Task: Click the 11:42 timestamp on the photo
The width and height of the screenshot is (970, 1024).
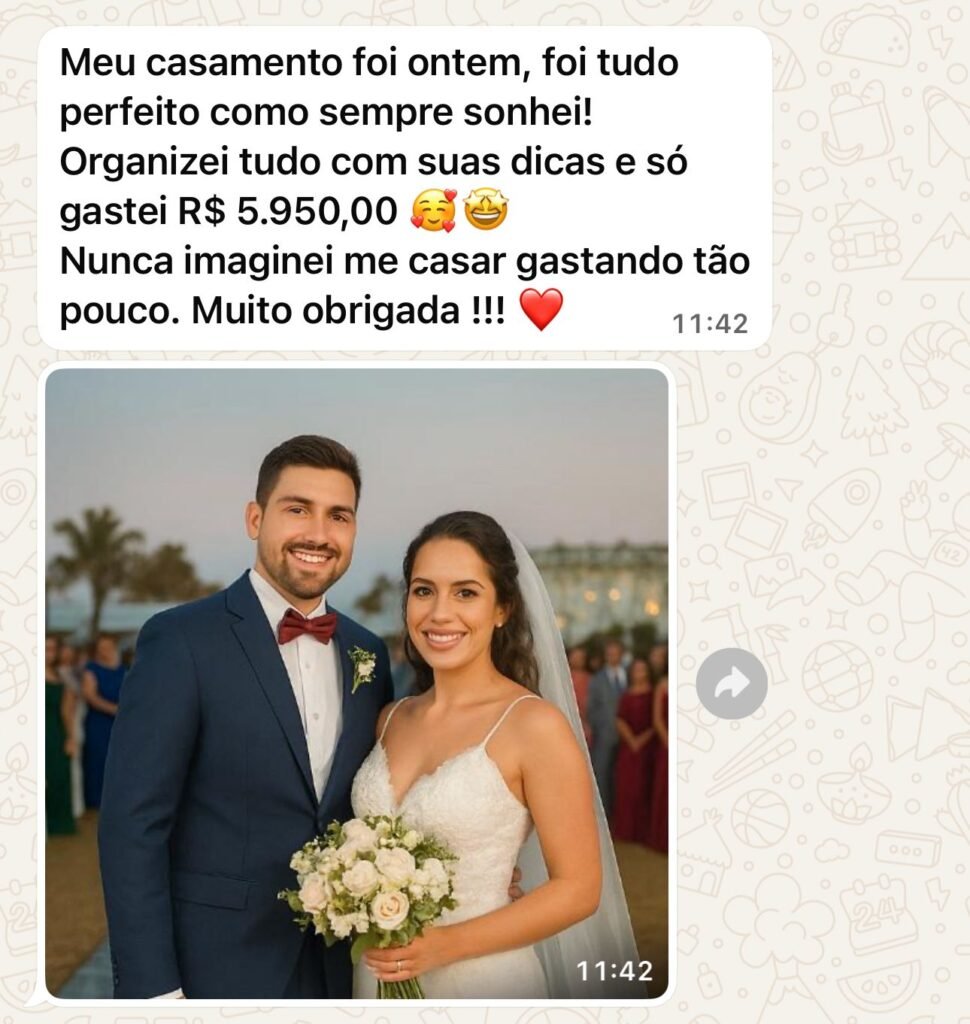Action: pos(614,970)
